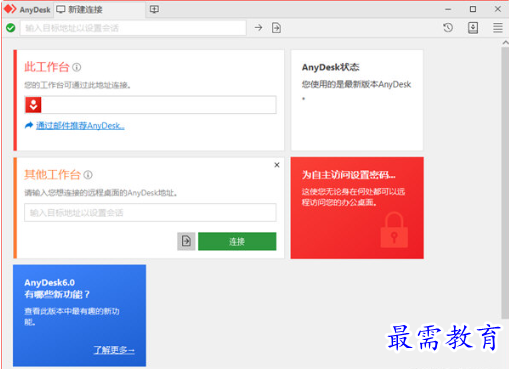Open the hamburger main menu
This screenshot has height=369, width=509.
tap(498, 28)
